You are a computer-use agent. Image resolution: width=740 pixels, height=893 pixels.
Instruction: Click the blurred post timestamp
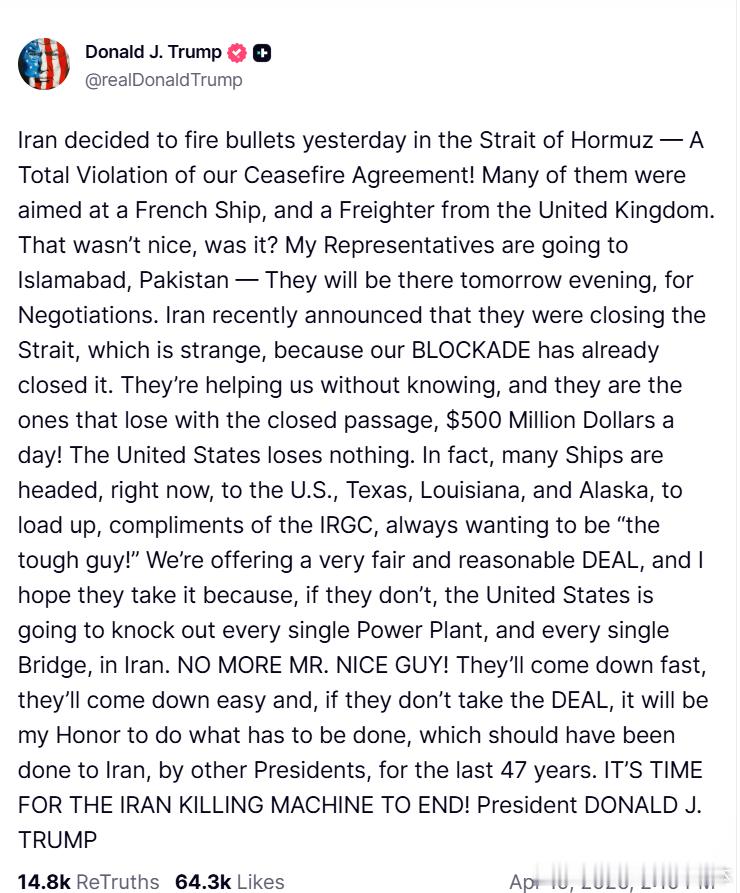pyautogui.click(x=612, y=881)
